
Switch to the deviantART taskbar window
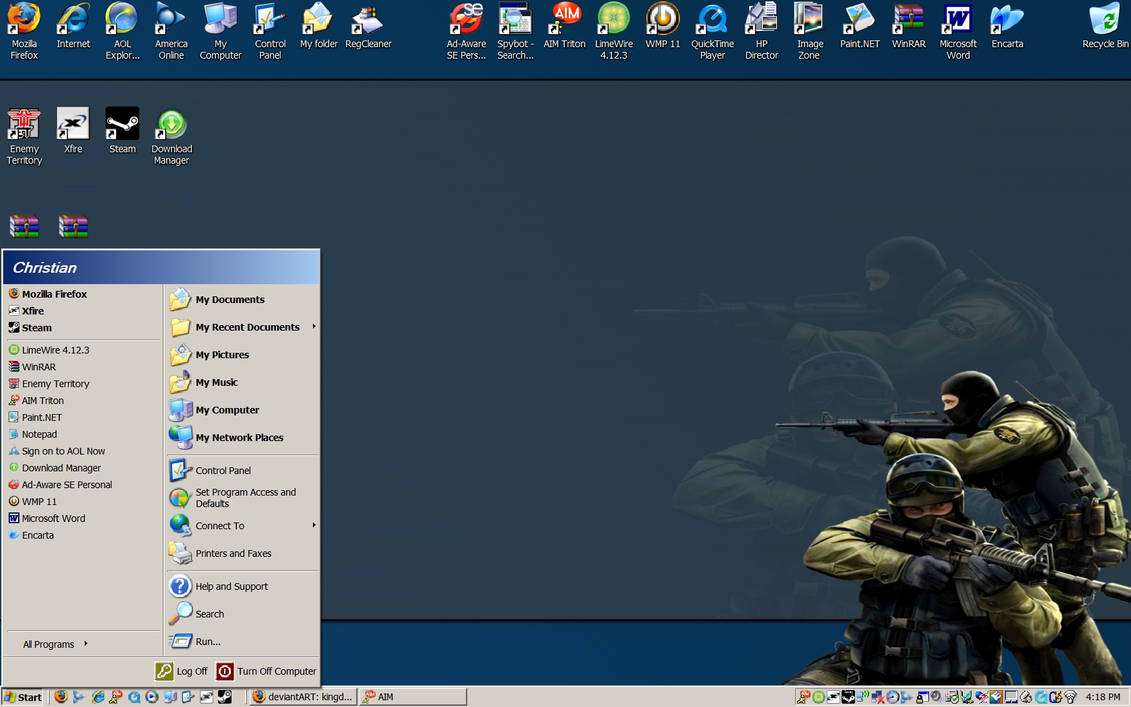302,697
